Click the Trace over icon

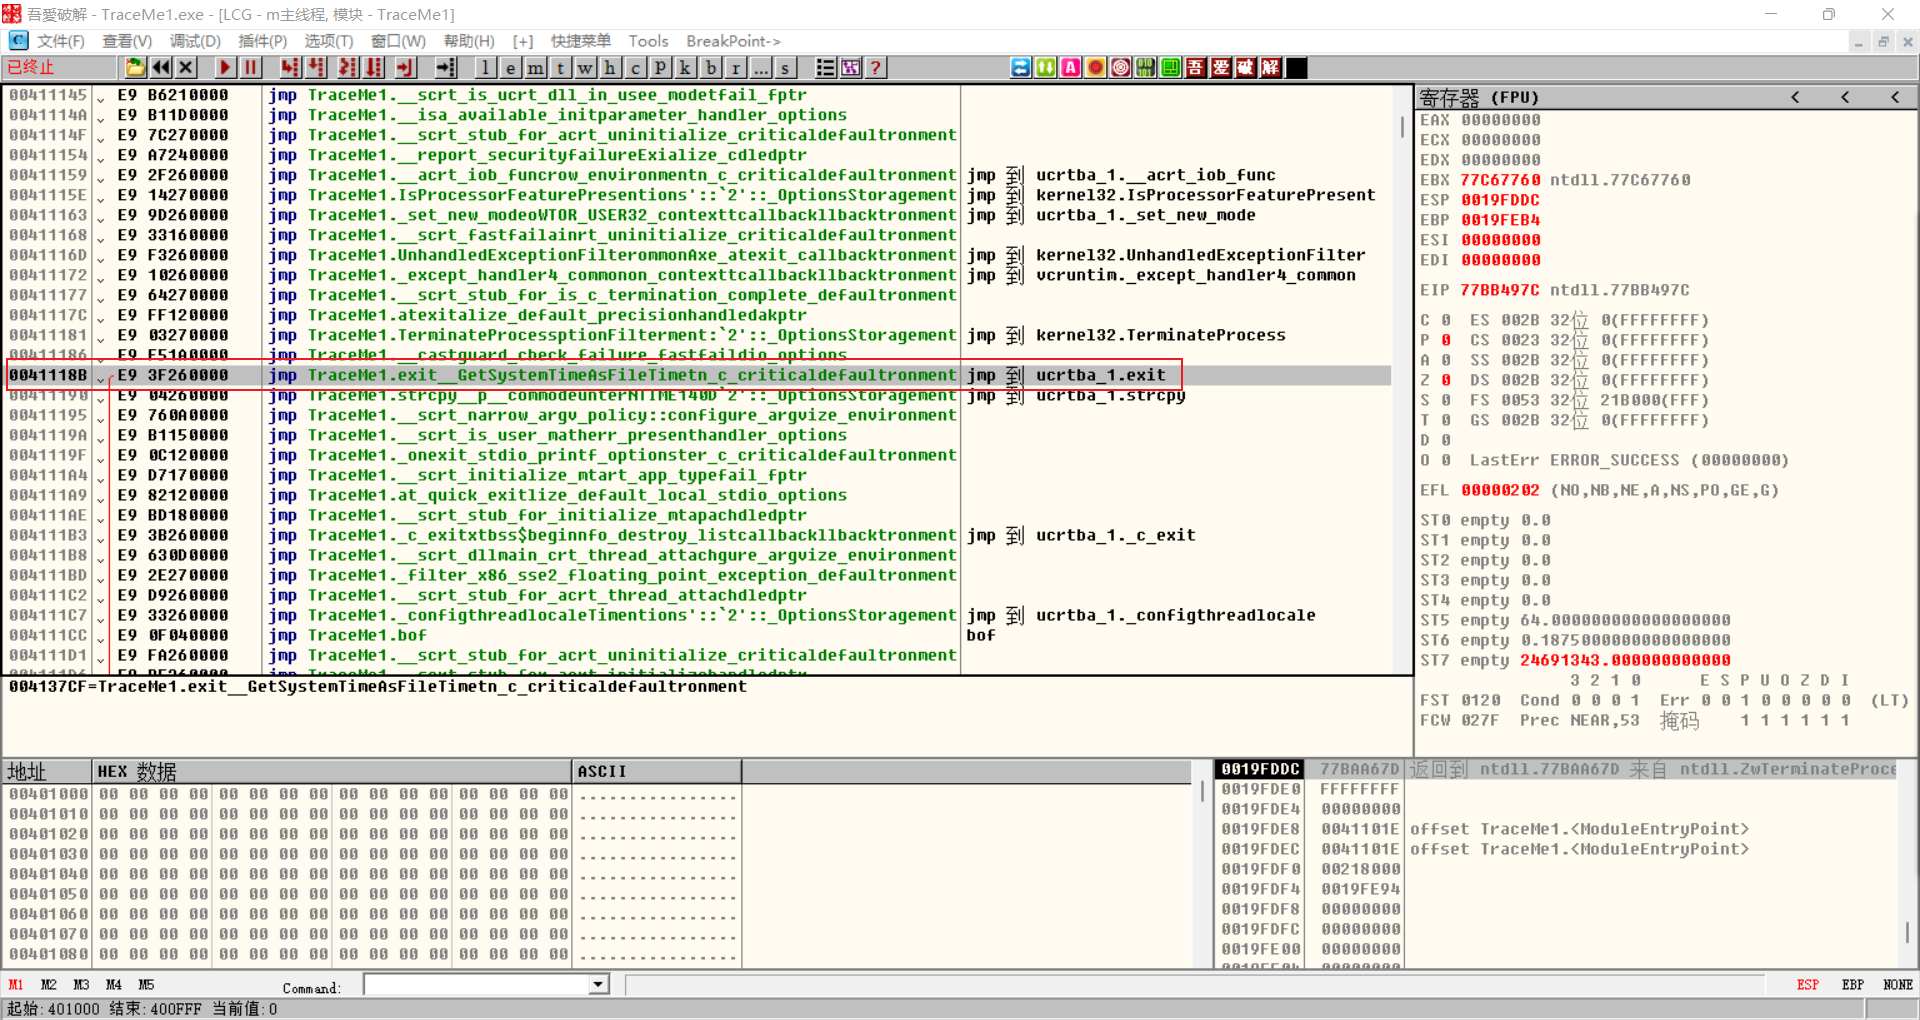(x=374, y=68)
